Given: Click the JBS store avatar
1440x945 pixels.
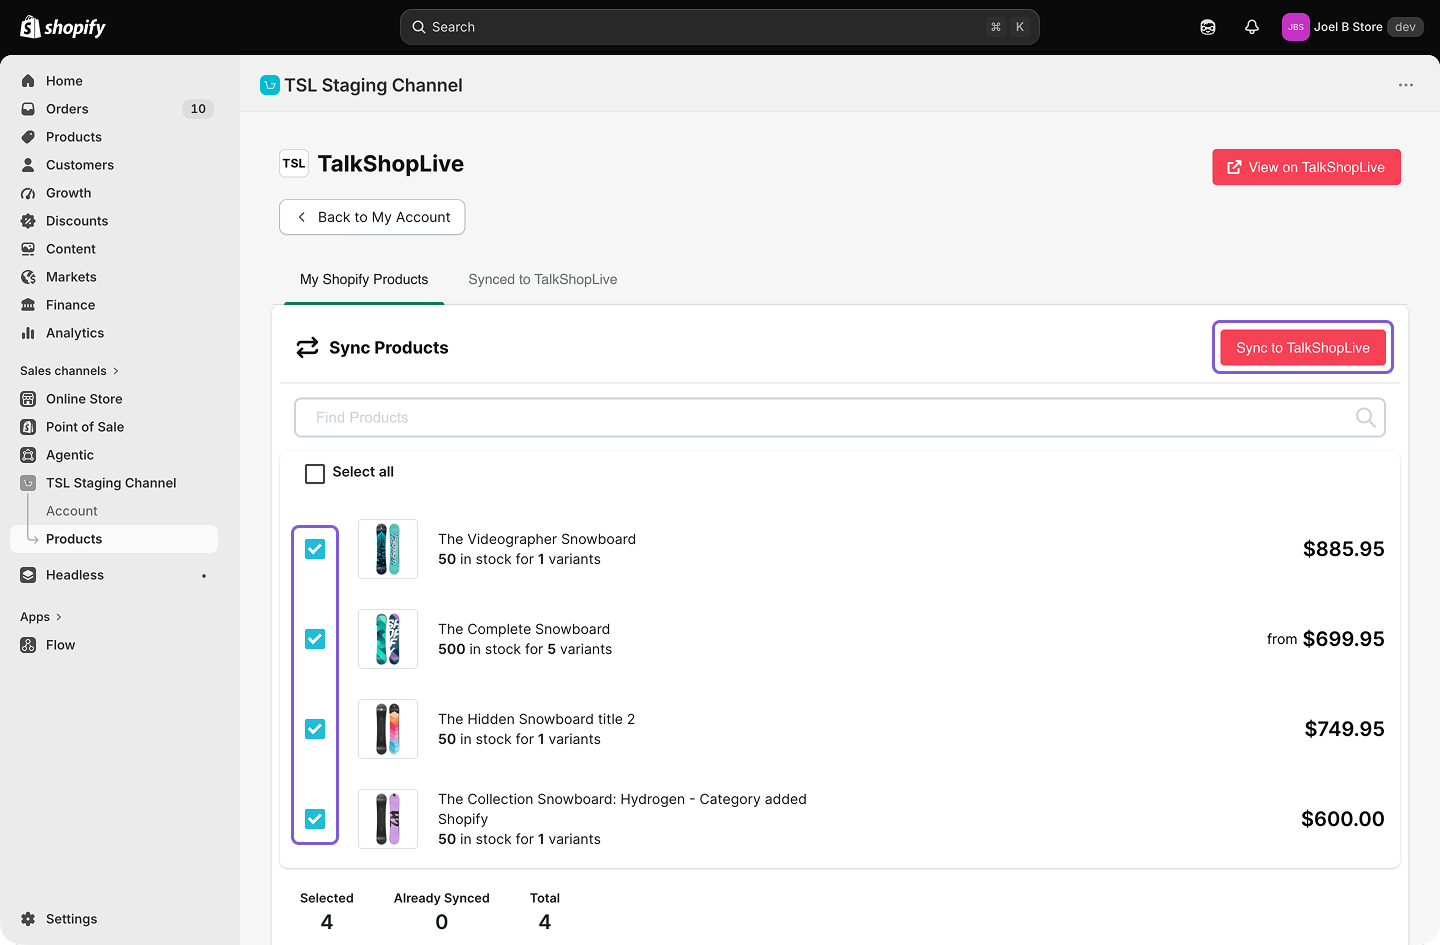Looking at the screenshot, I should point(1296,27).
